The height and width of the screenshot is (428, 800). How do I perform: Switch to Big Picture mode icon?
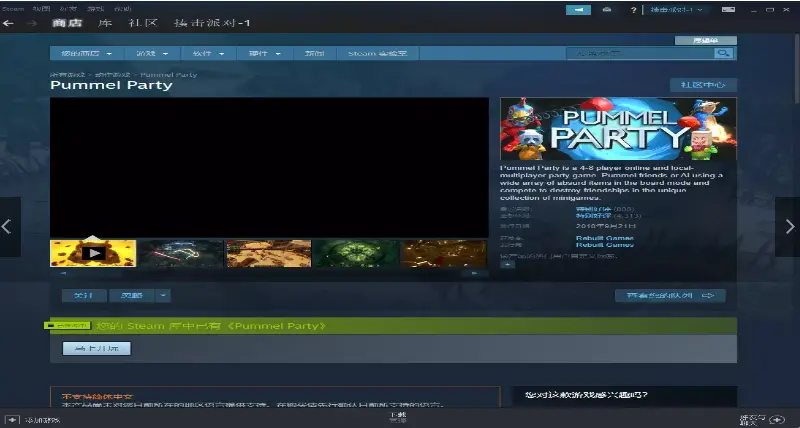(x=729, y=10)
